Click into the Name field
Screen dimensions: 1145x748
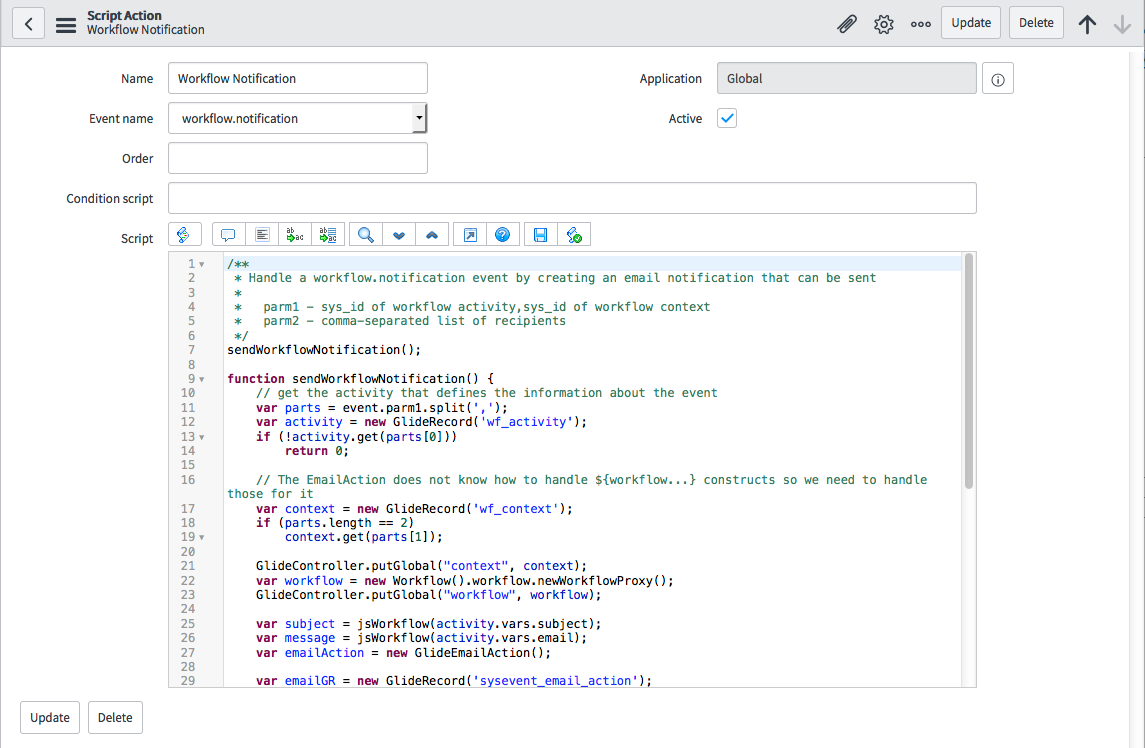[298, 78]
